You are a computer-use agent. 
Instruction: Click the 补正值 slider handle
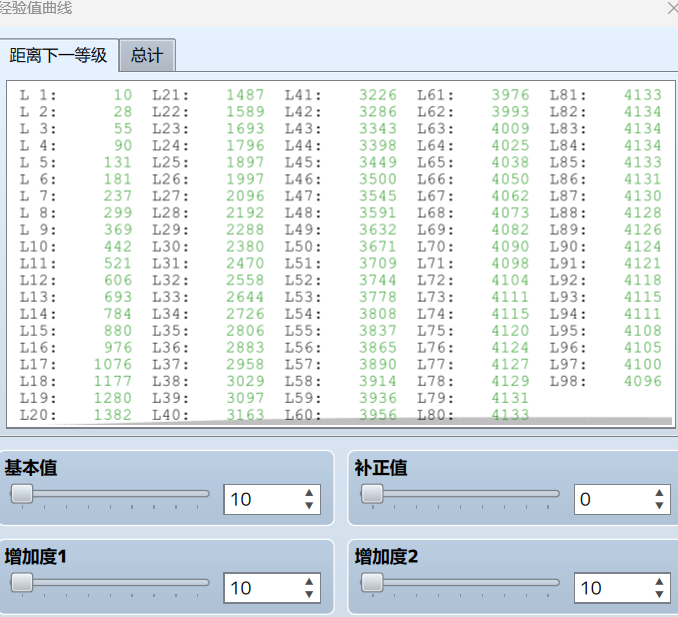[x=372, y=493]
